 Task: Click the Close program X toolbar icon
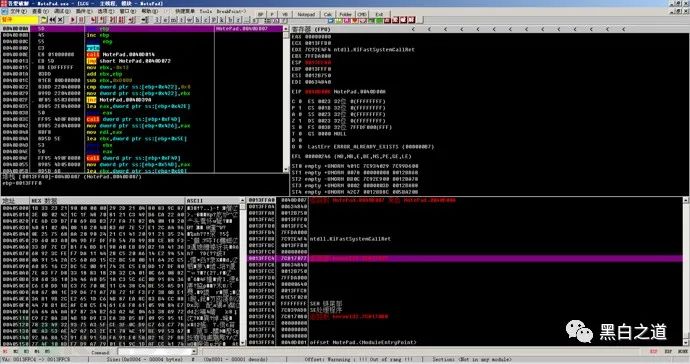tap(61, 20)
